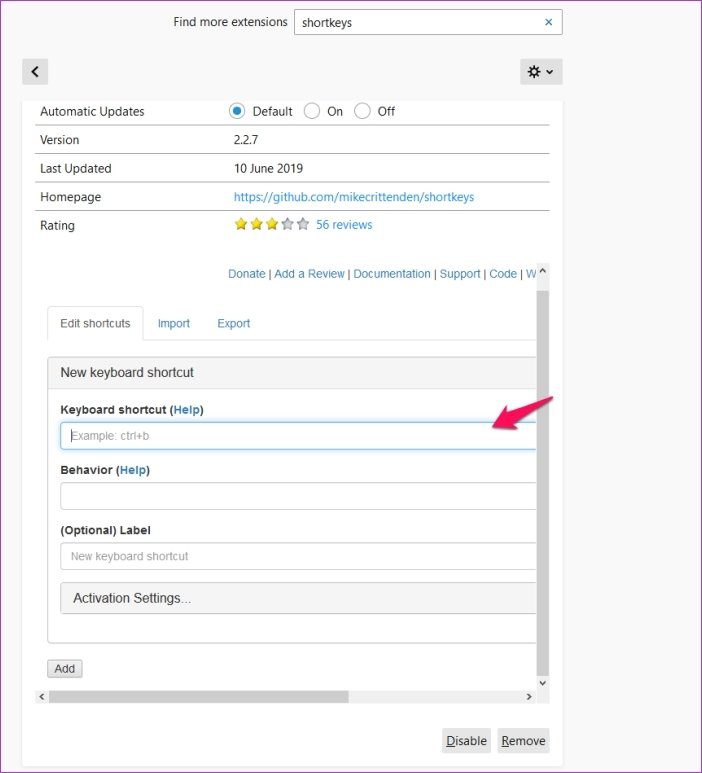Click the Remove button
The height and width of the screenshot is (773, 702).
tap(523, 740)
